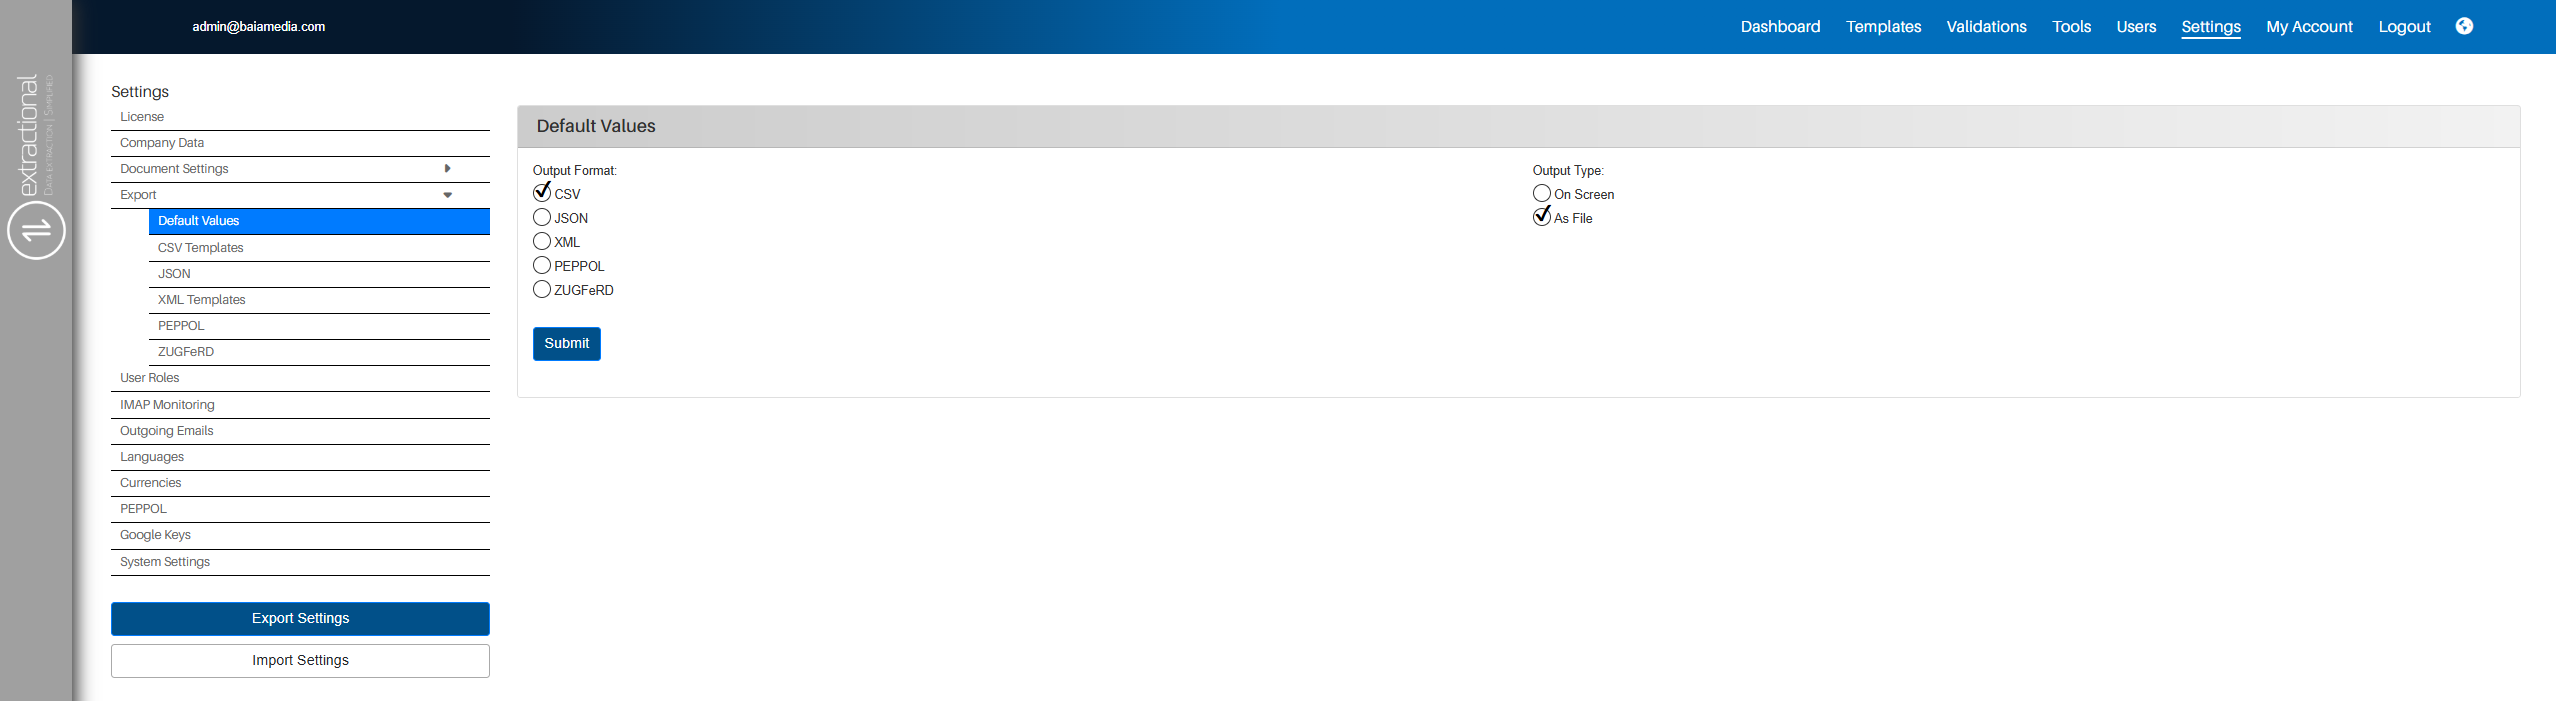2556x701 pixels.
Task: Click the circular arrows sidebar toggle icon
Action: pos(36,230)
